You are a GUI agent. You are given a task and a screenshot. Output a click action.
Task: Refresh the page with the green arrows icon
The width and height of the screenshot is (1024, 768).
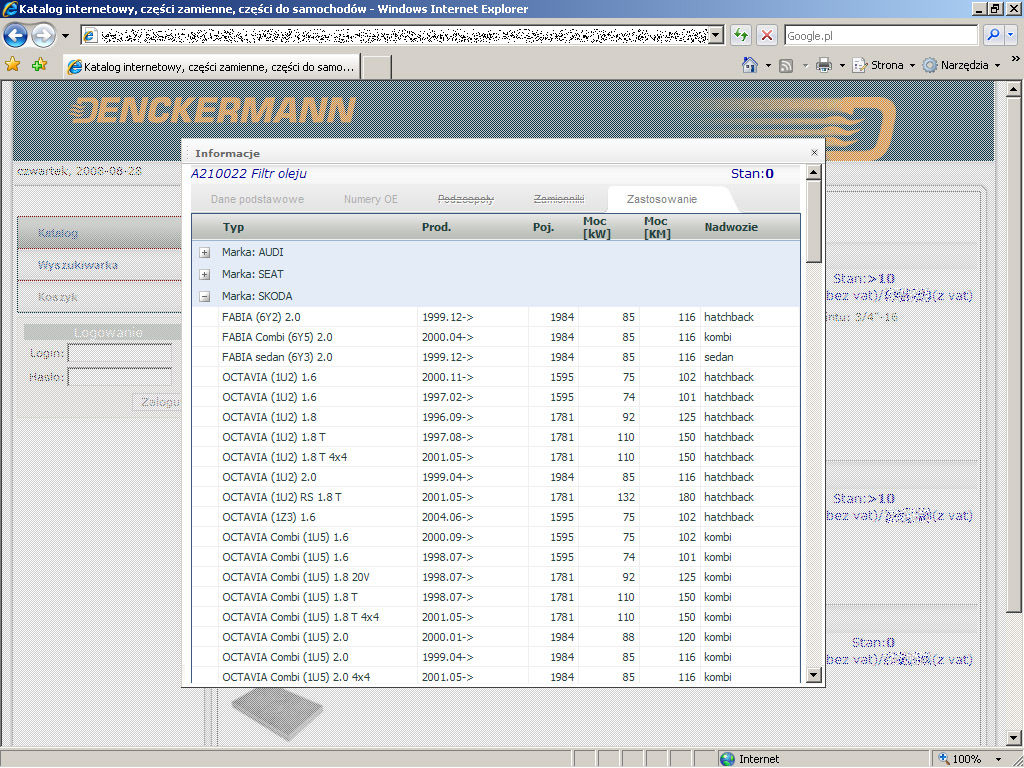[x=741, y=35]
